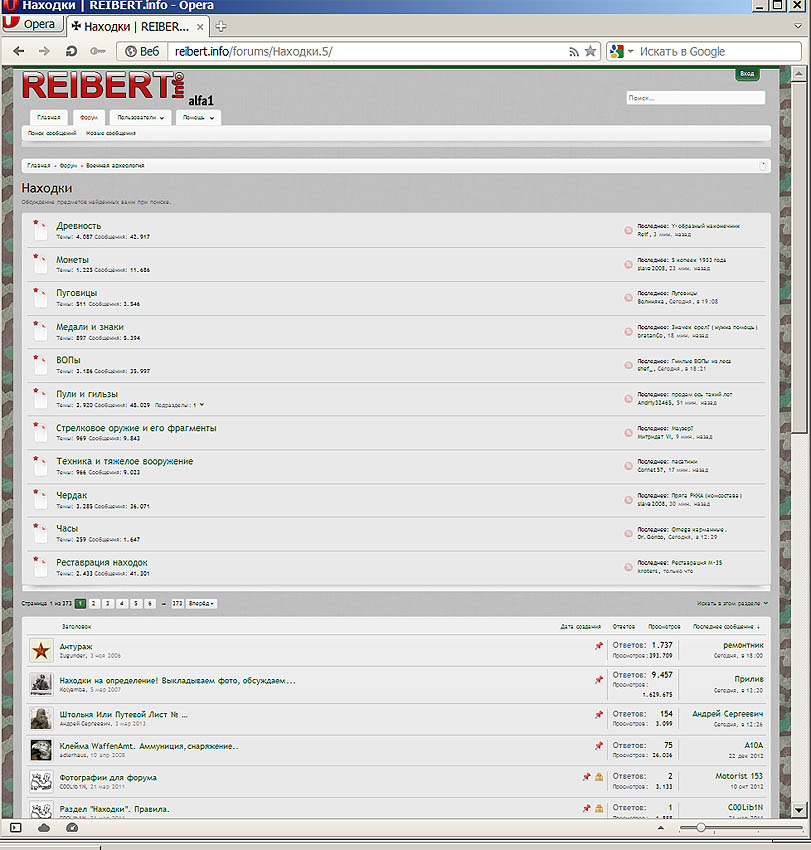Go to Военная археология breadcrumb
This screenshot has width=811, height=850.
click(115, 166)
